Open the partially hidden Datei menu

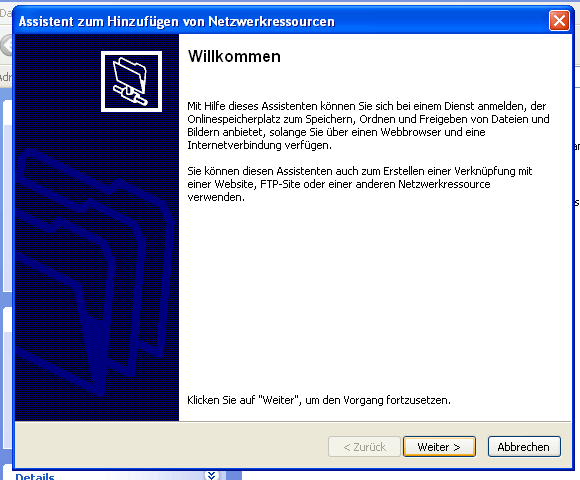pos(6,14)
